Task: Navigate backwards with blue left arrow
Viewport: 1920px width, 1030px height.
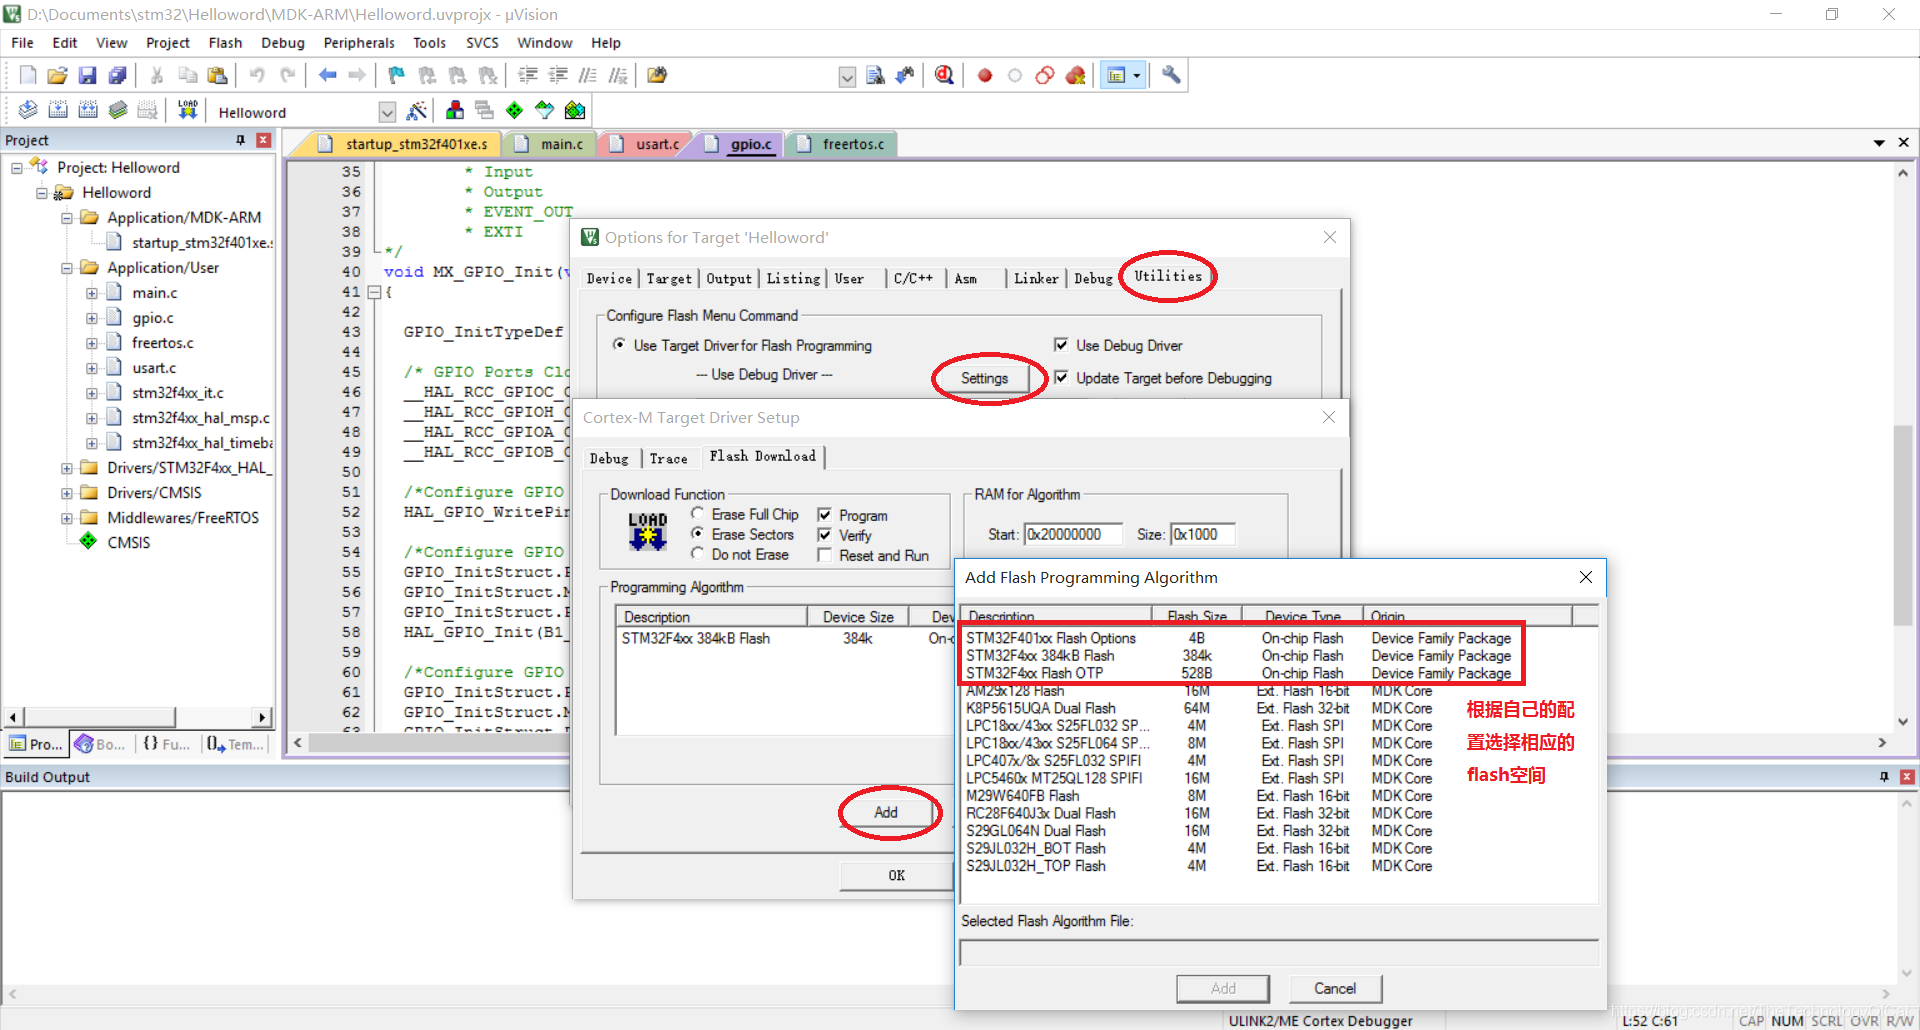Action: [328, 75]
